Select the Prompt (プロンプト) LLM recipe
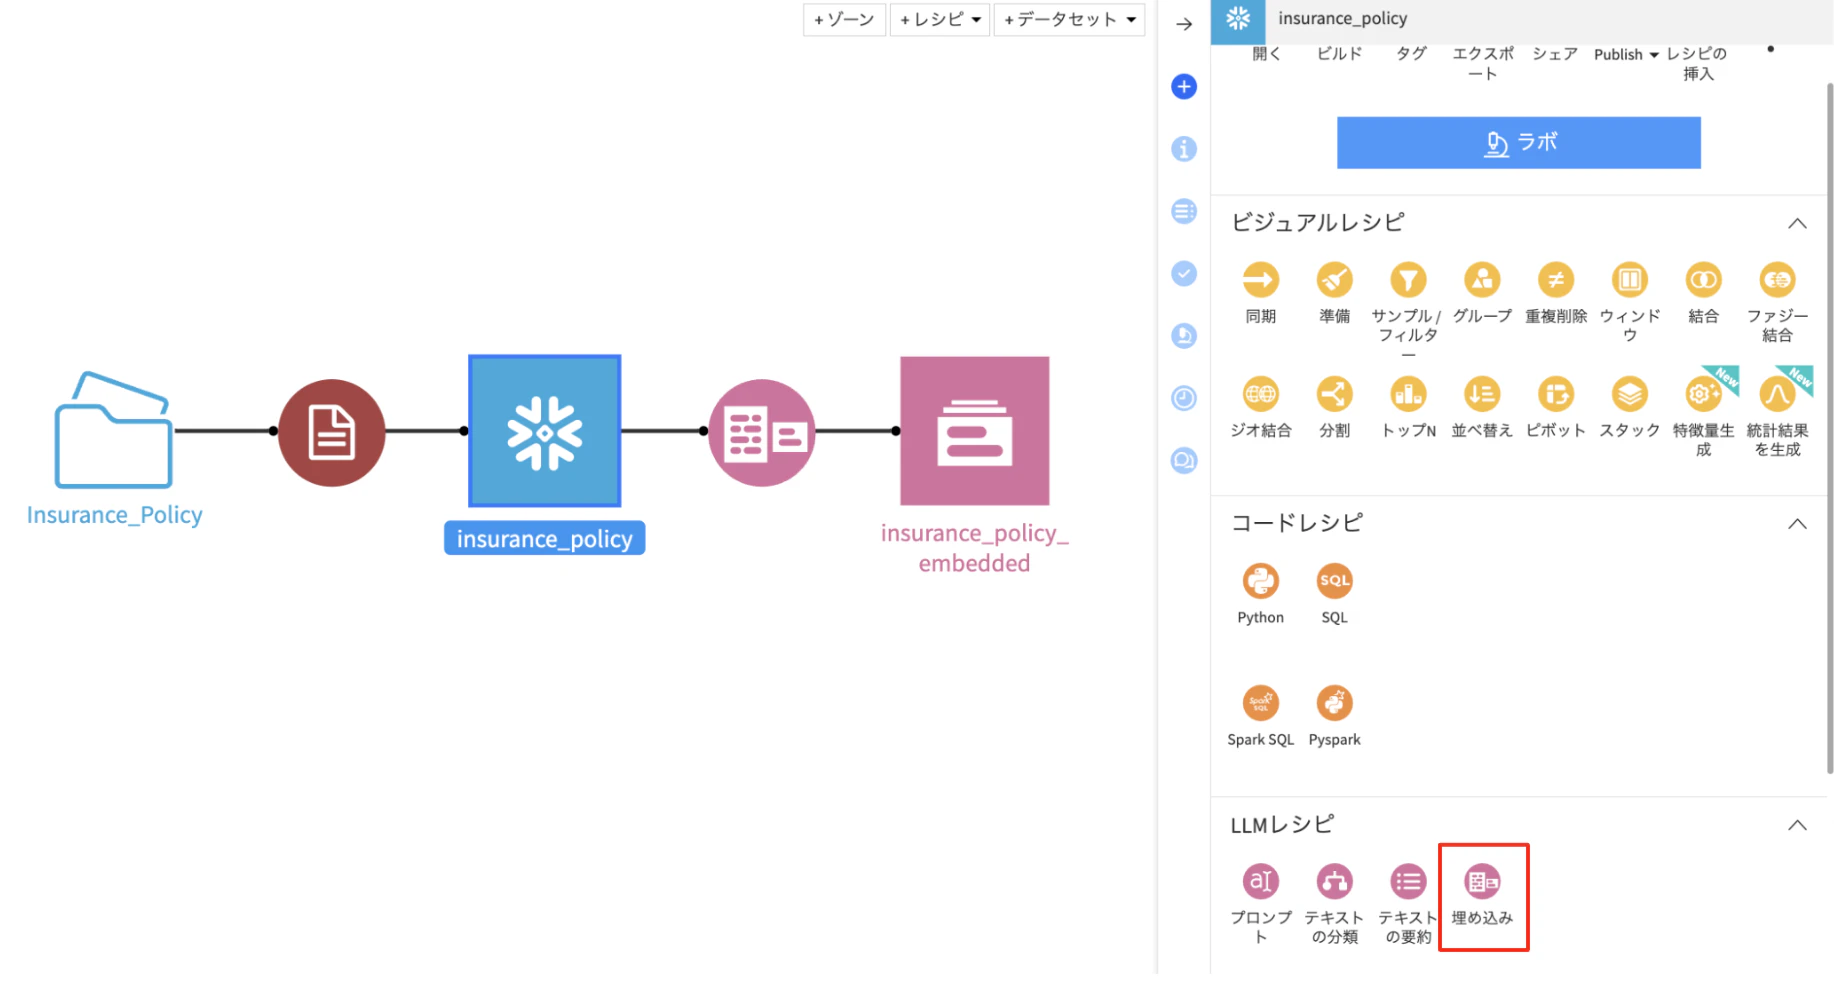The width and height of the screenshot is (1834, 982). coord(1260,882)
